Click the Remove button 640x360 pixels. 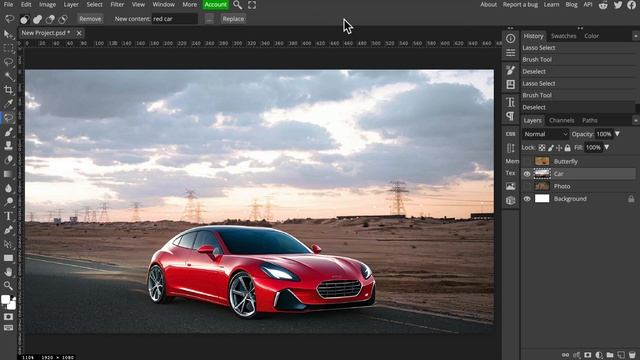pos(90,19)
